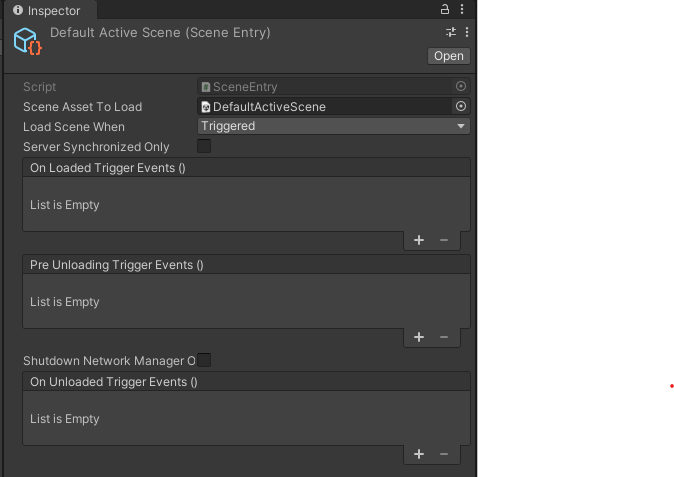674x477 pixels.
Task: Add an On Loaded Trigger Events entry
Action: click(419, 240)
